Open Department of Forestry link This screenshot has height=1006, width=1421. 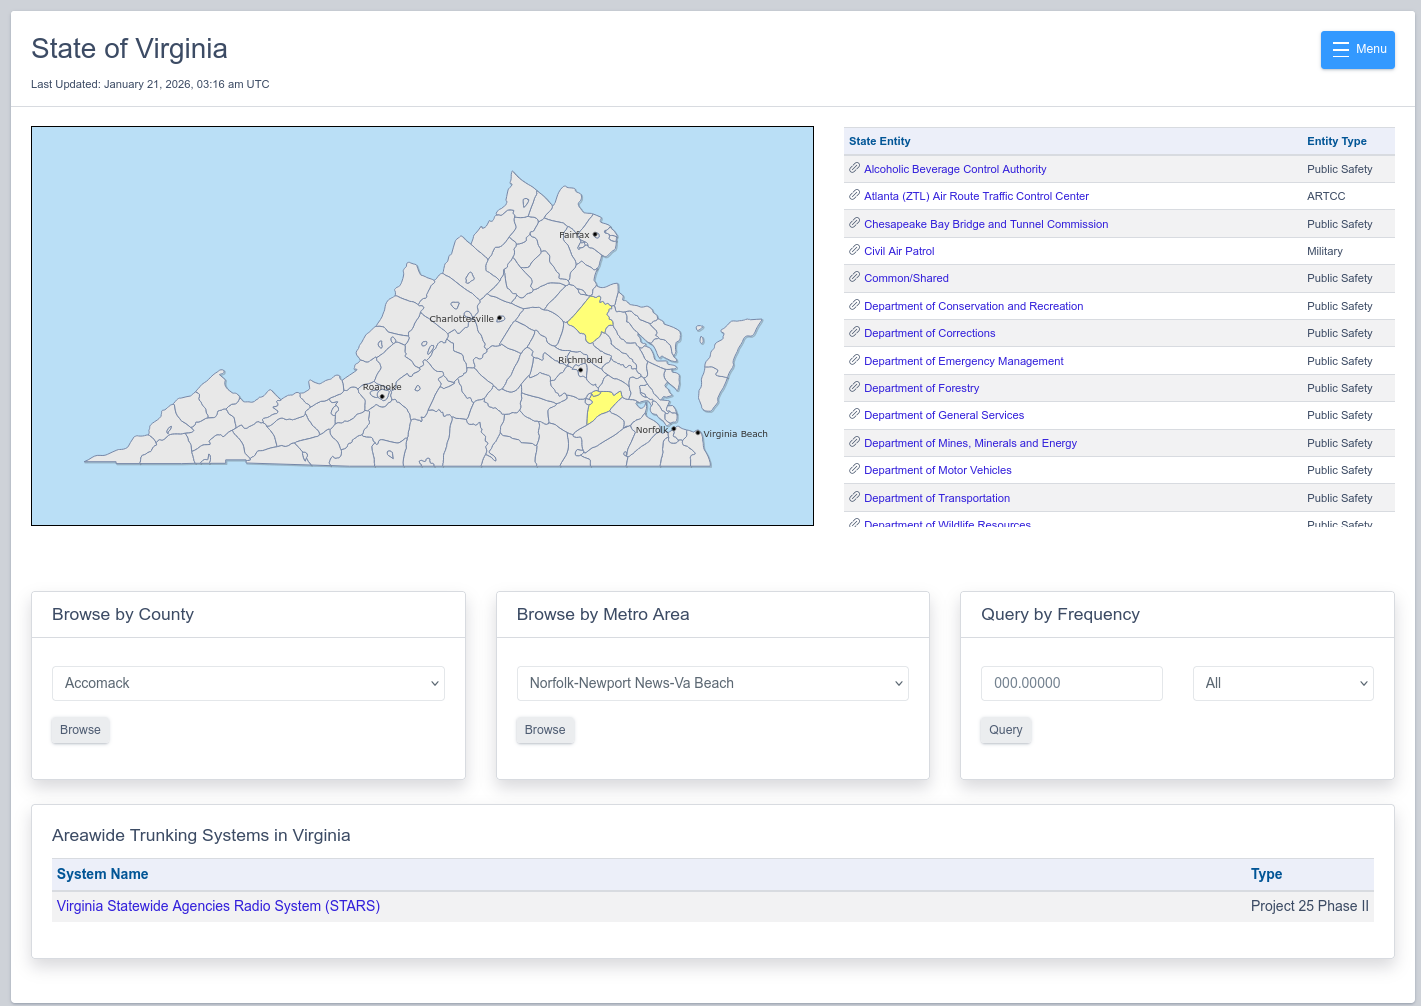[x=922, y=388]
